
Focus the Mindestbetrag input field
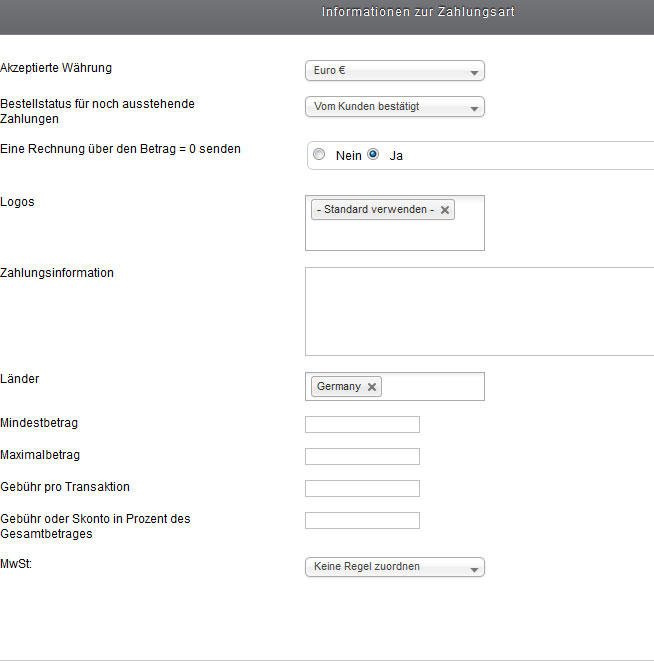[362, 425]
